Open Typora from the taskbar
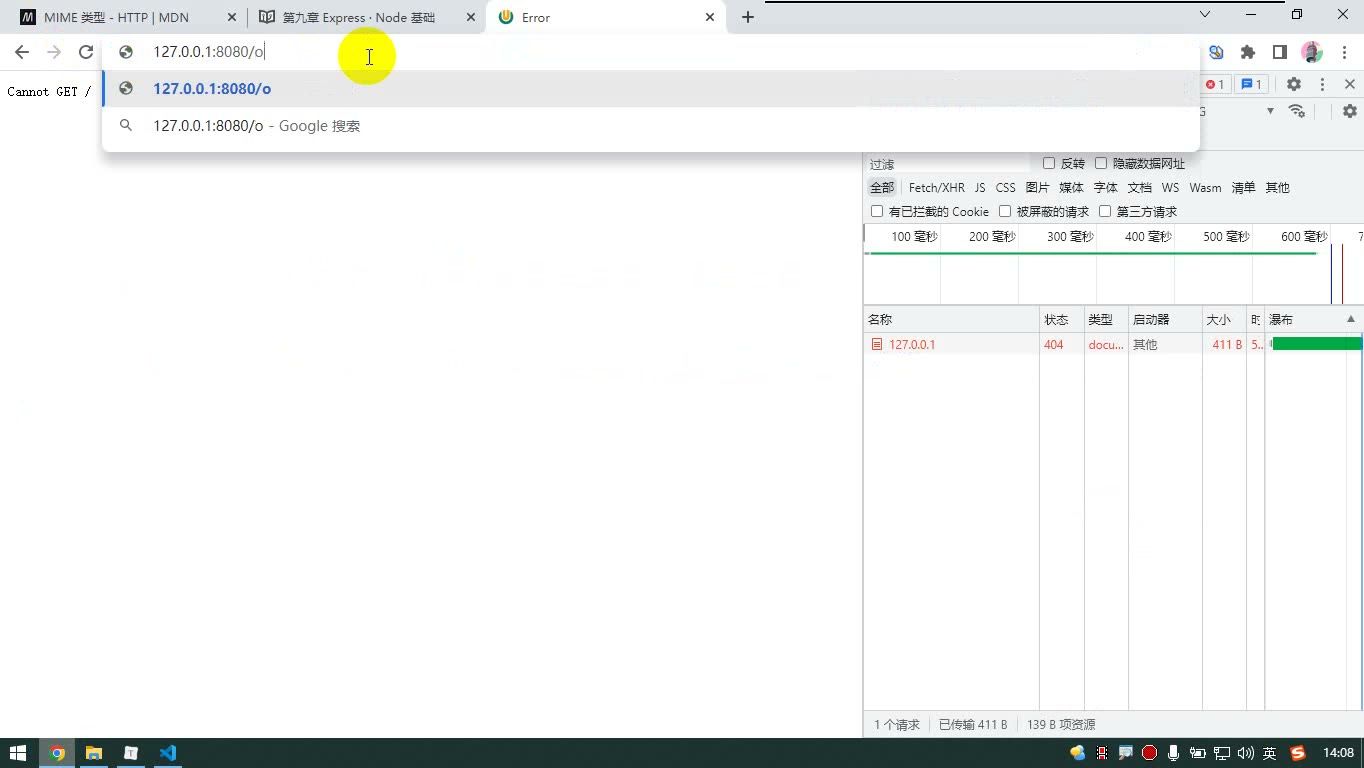This screenshot has height=768, width=1364. click(131, 753)
